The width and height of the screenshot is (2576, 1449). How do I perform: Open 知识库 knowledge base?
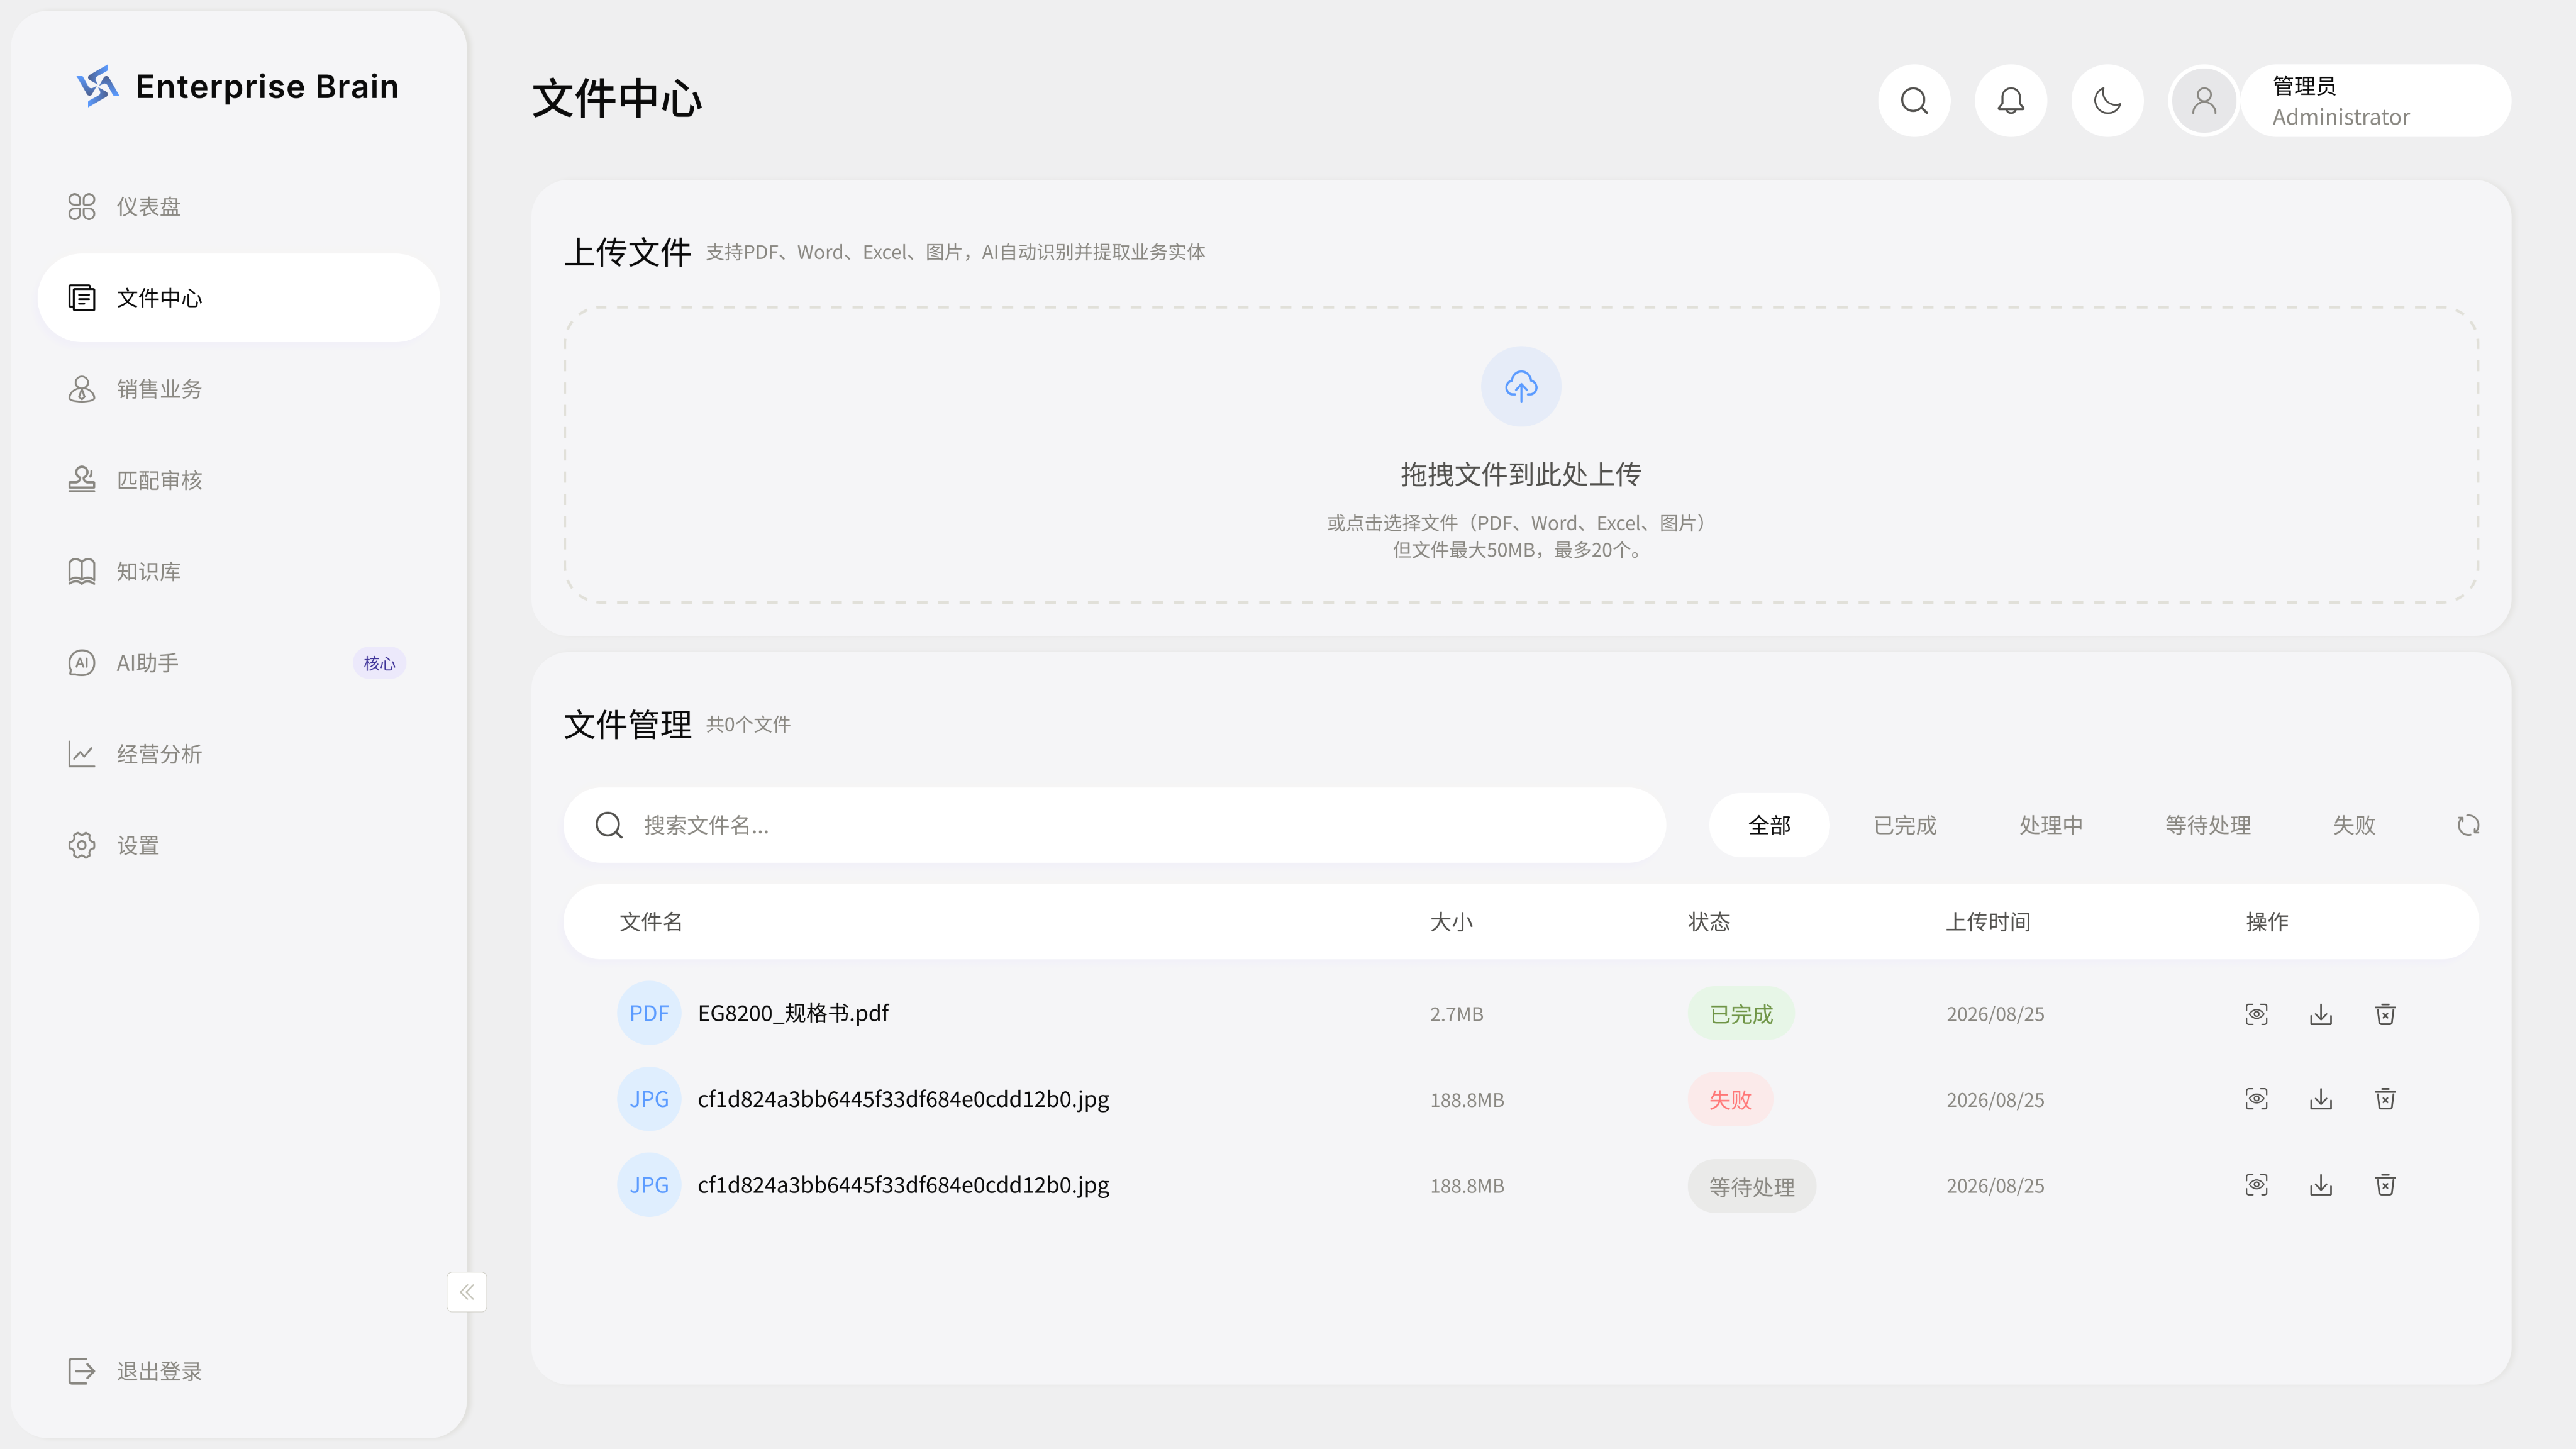tap(238, 572)
